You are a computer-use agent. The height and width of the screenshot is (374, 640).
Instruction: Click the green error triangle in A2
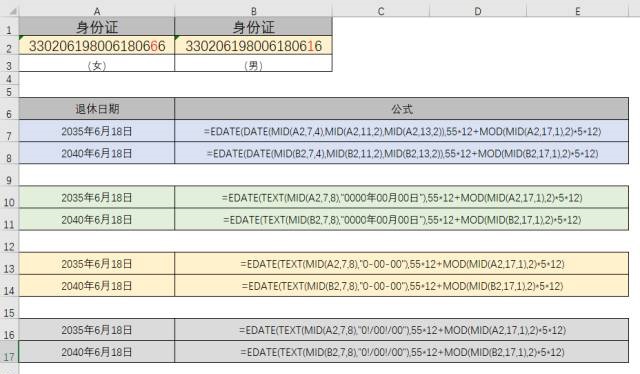point(21,38)
